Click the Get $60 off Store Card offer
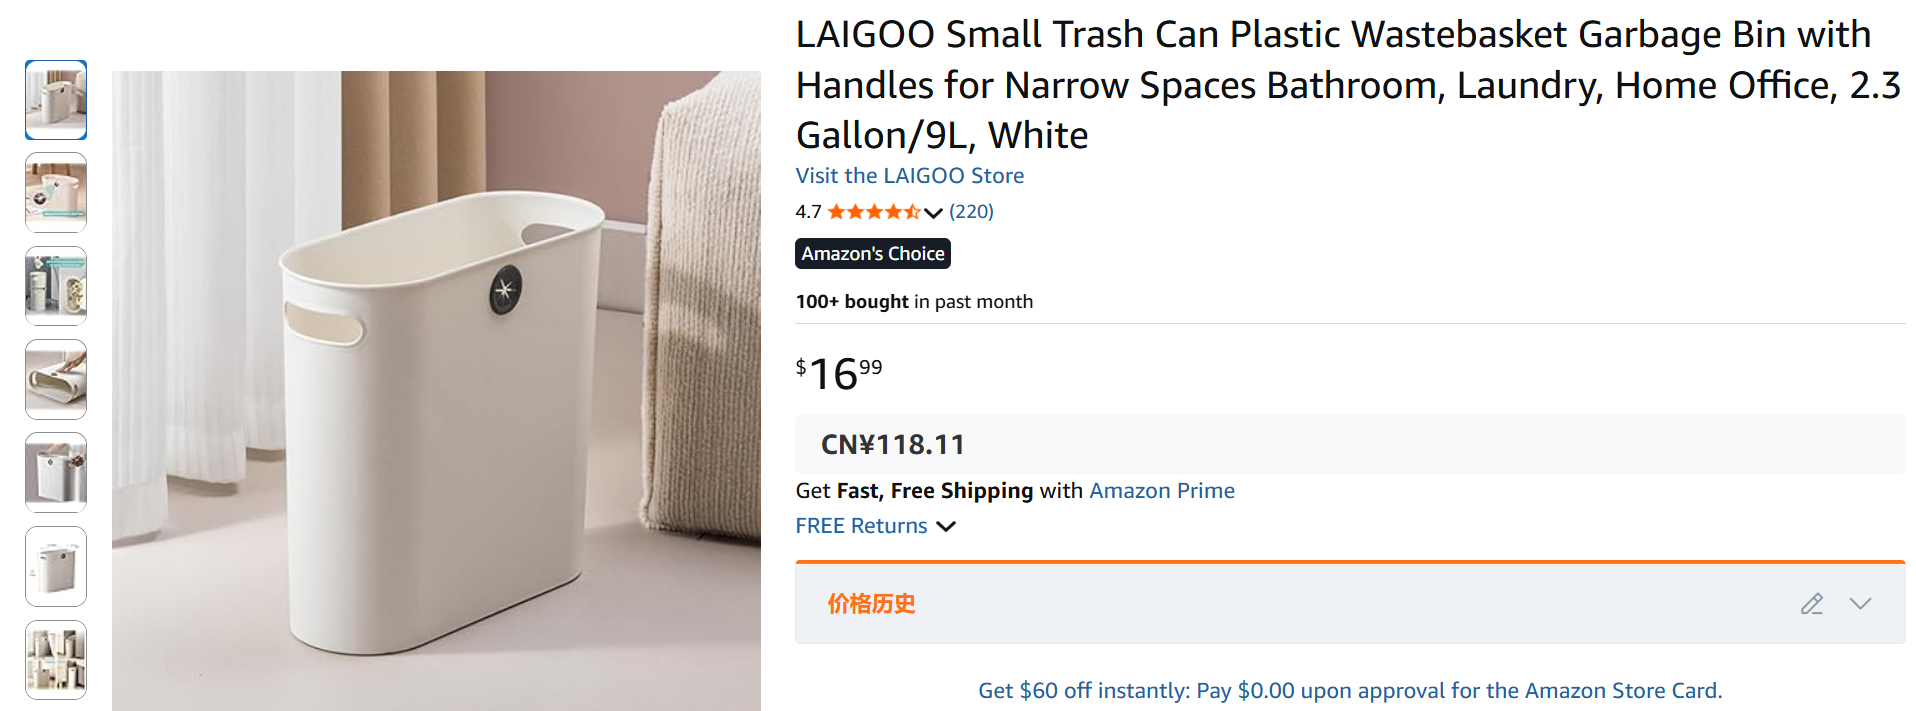The width and height of the screenshot is (1916, 711). 1349,691
